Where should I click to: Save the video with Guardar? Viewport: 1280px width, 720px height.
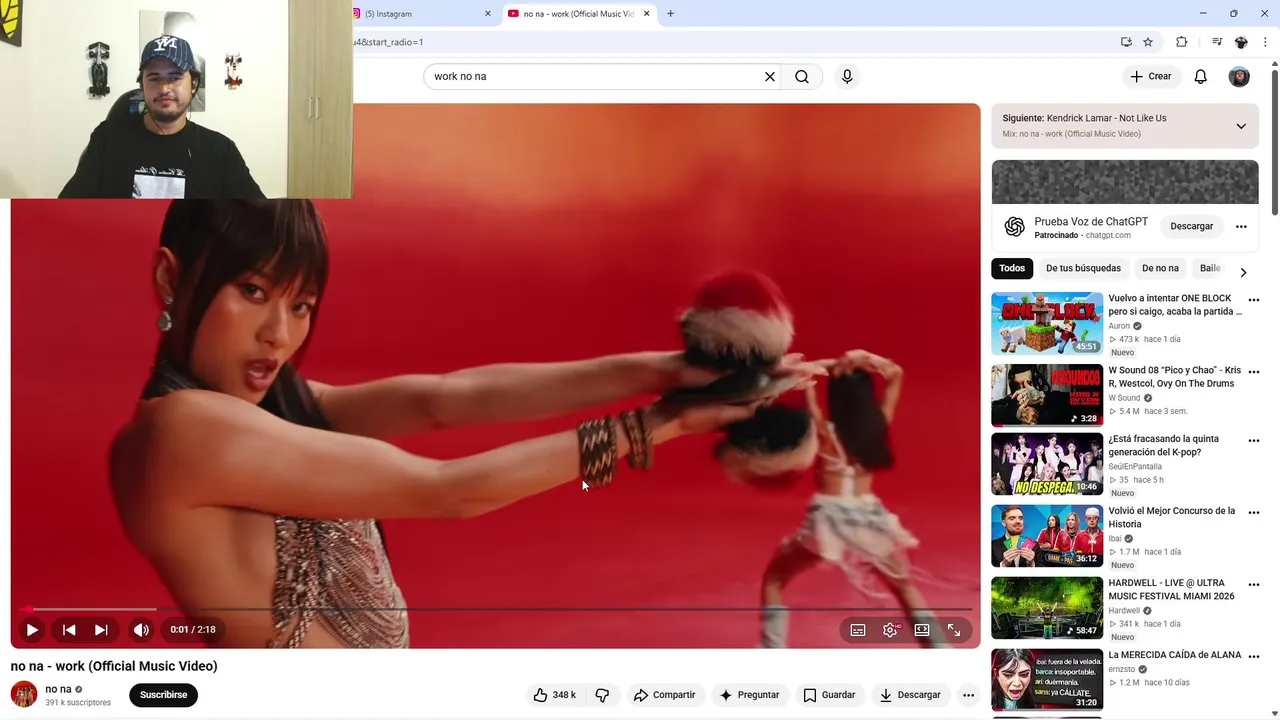point(830,695)
